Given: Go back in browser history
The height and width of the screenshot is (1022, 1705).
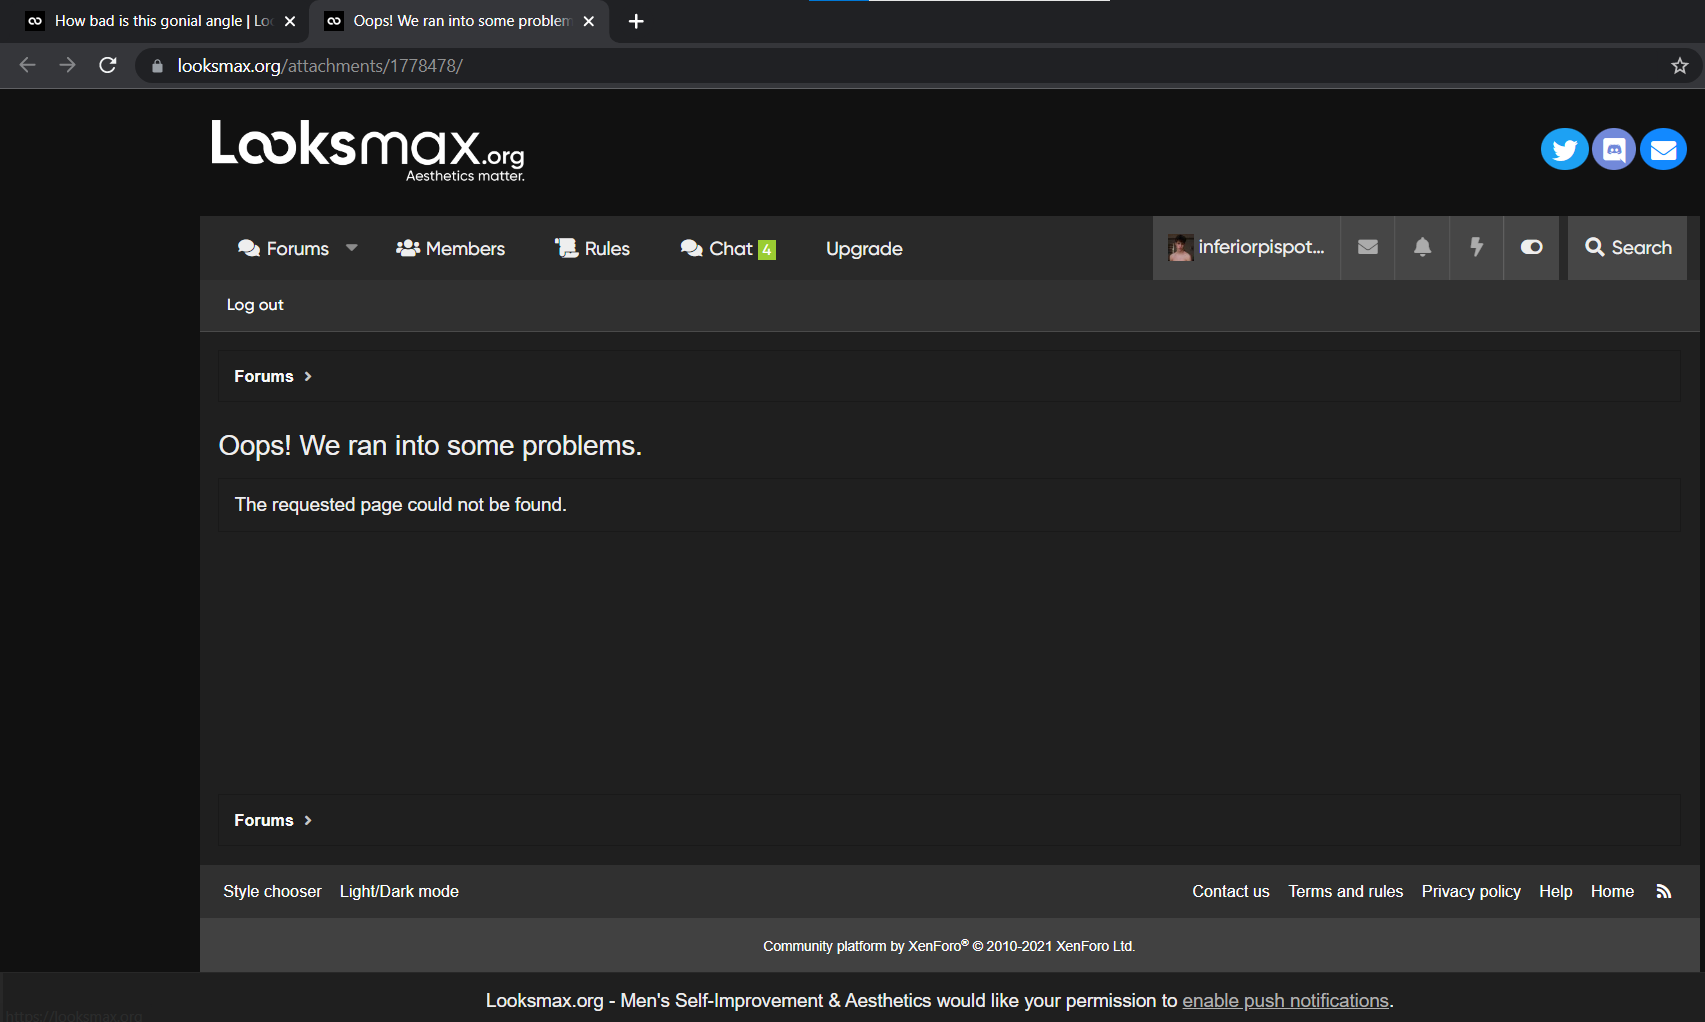Looking at the screenshot, I should pos(27,65).
